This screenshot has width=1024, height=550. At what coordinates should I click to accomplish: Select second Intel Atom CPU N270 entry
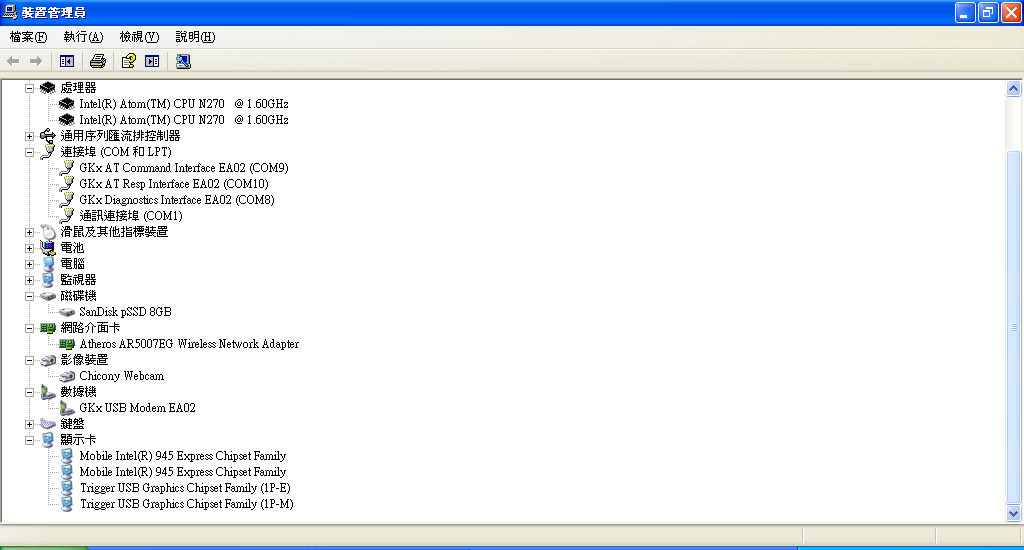(184, 120)
